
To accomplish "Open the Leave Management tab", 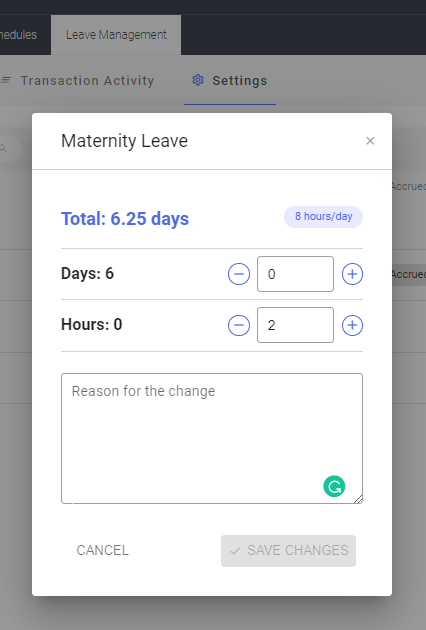I will [x=116, y=35].
